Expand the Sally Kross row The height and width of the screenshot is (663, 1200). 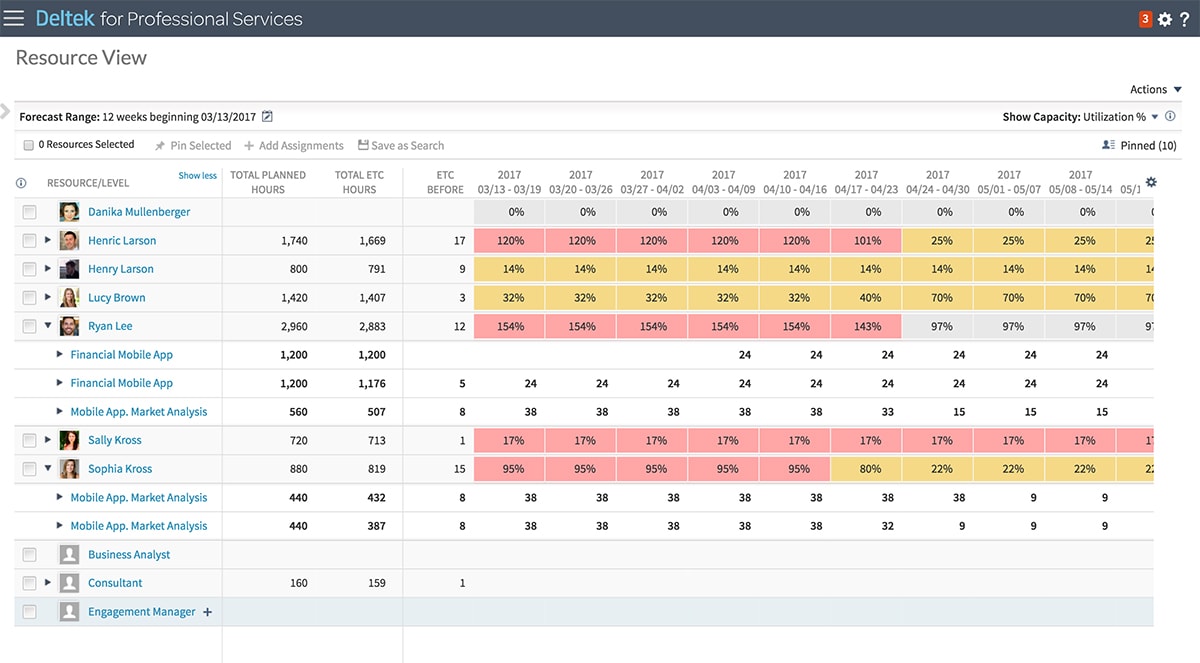(x=47, y=440)
